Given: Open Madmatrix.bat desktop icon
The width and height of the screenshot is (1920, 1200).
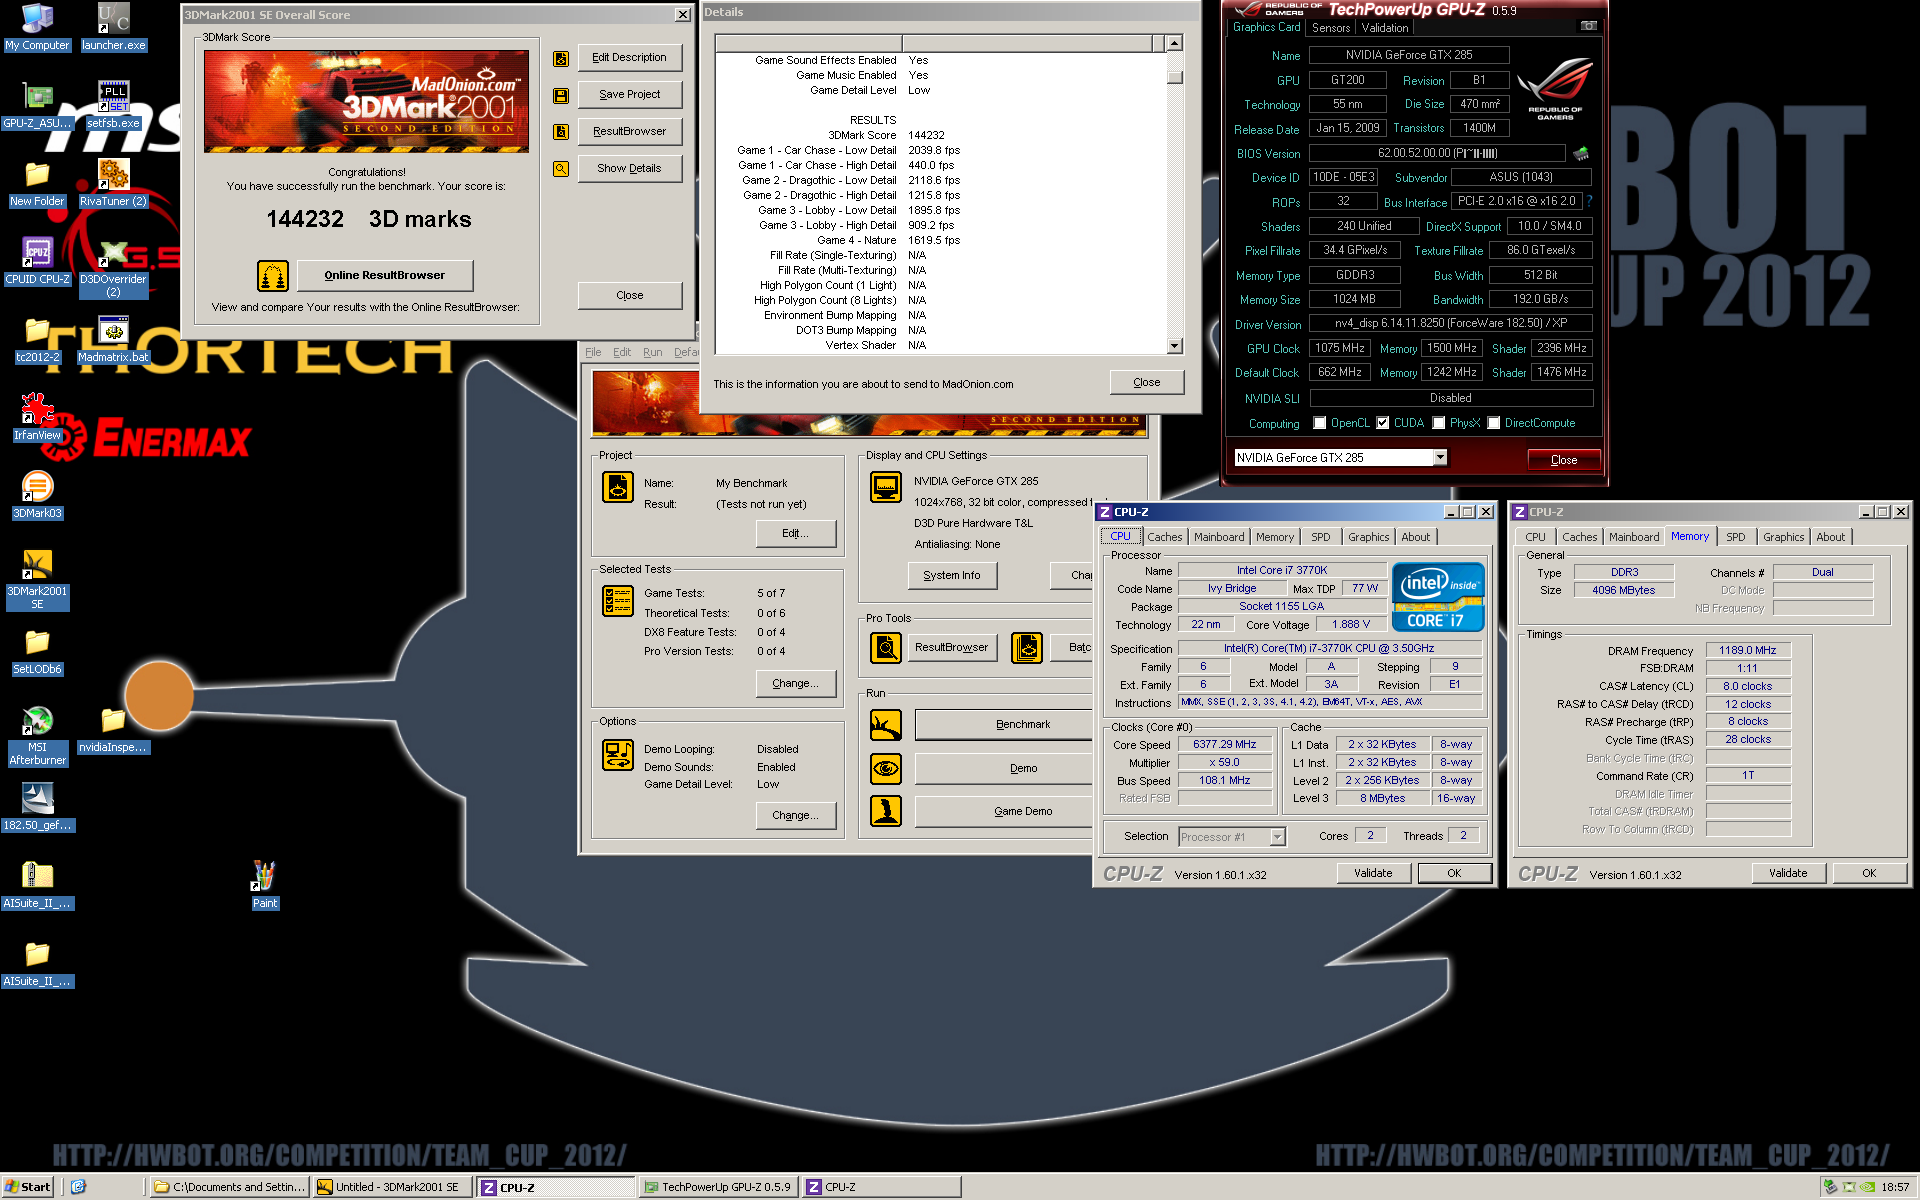Looking at the screenshot, I should pos(113,339).
